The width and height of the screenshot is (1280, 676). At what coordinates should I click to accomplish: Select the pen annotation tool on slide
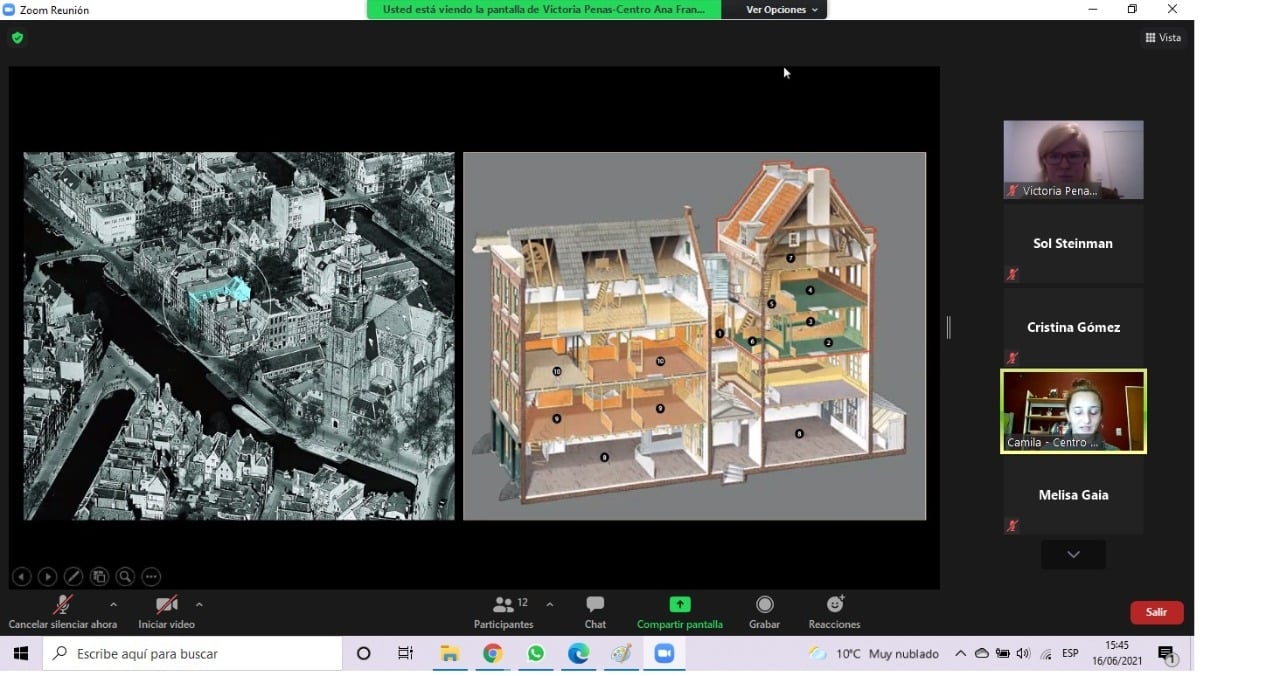73,577
